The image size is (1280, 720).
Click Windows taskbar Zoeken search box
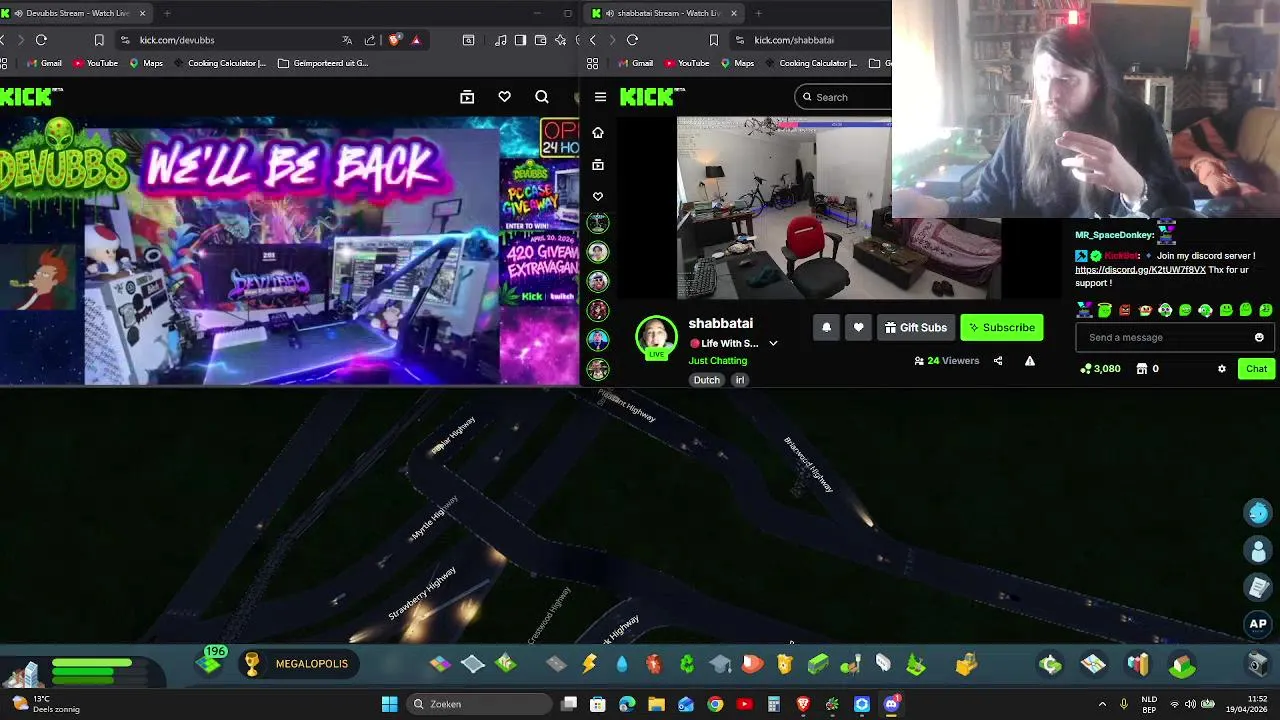(x=478, y=704)
